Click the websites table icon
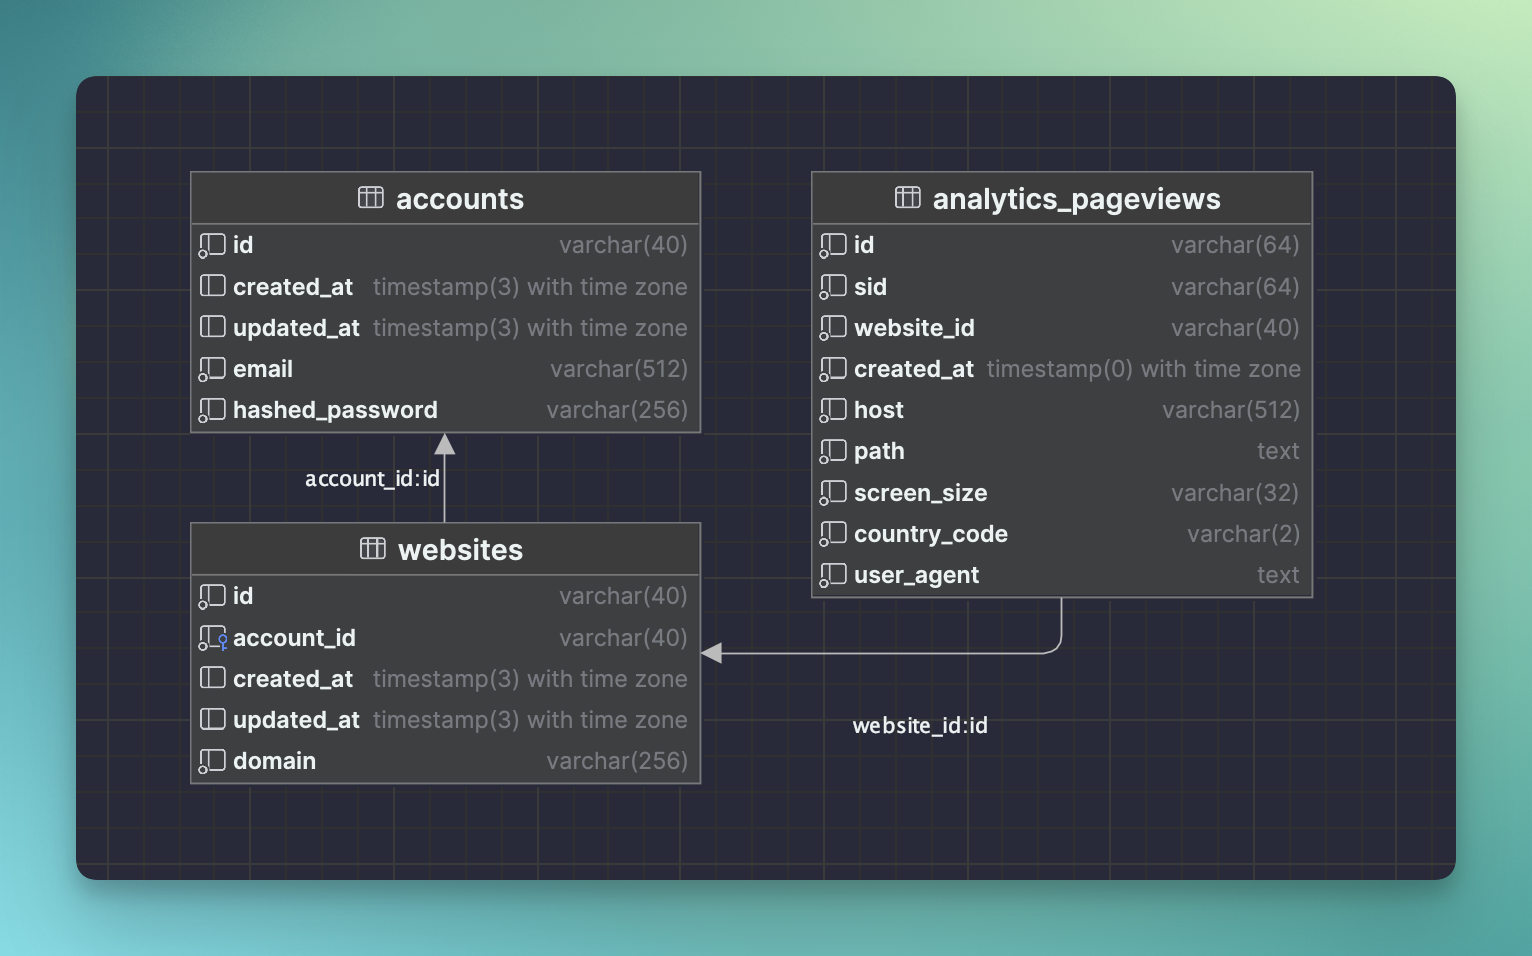 (x=373, y=549)
